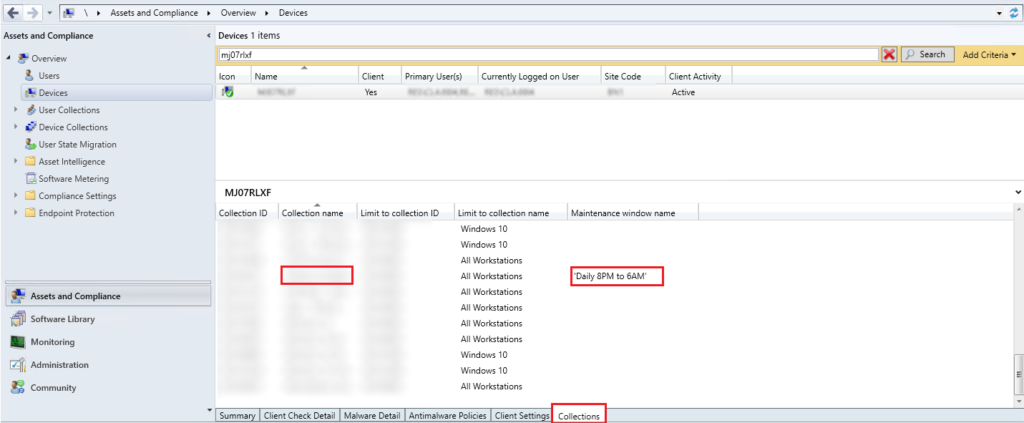Viewport: 1024px width, 423px height.
Task: Clear search with red X icon
Action: tap(889, 54)
